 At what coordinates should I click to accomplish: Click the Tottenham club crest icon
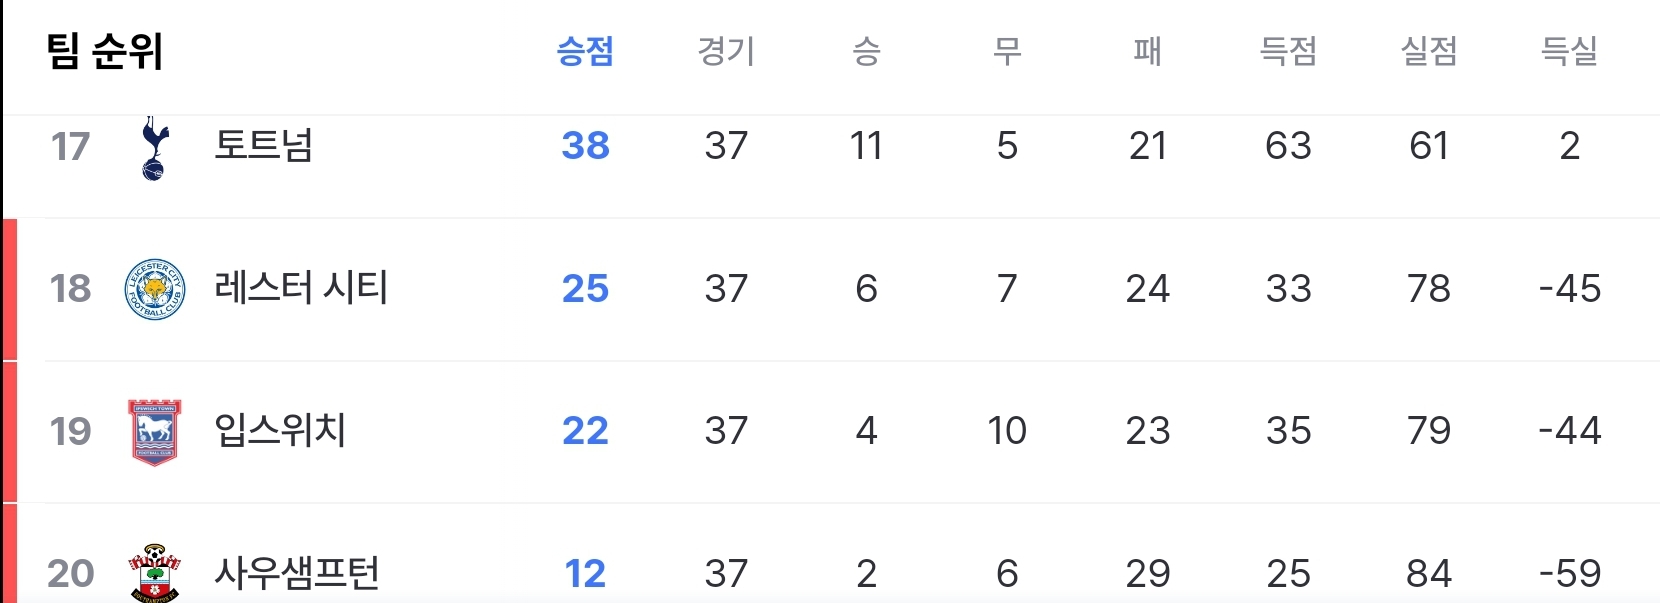point(154,148)
